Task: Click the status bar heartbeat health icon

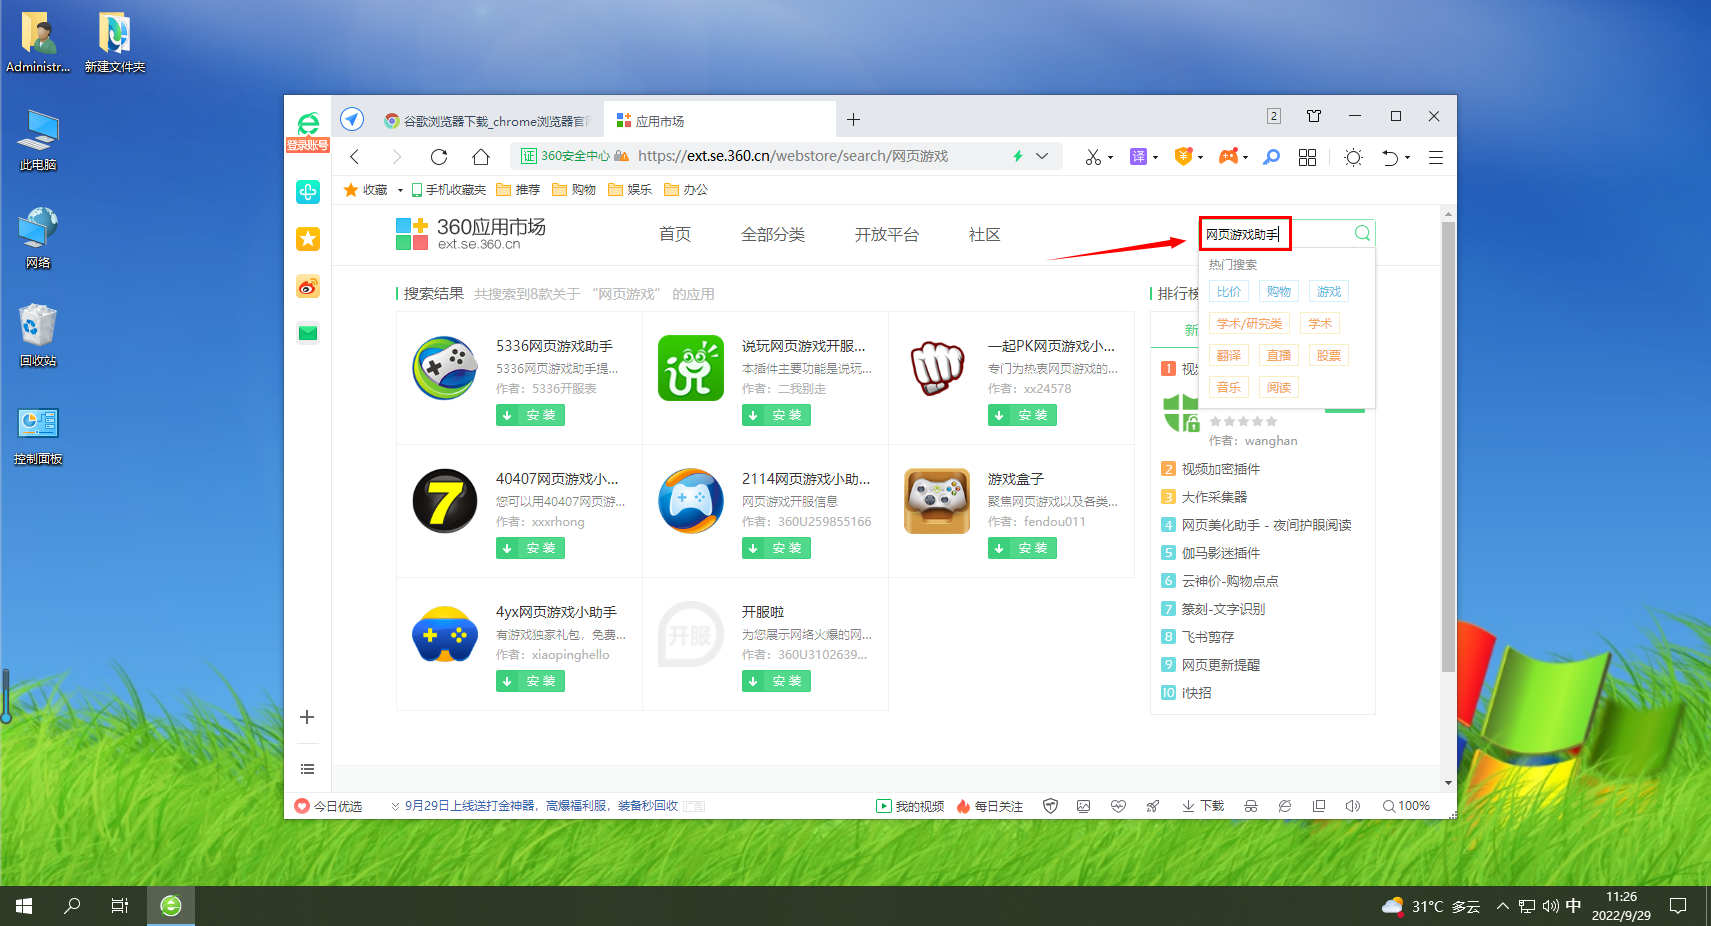Action: point(1118,806)
